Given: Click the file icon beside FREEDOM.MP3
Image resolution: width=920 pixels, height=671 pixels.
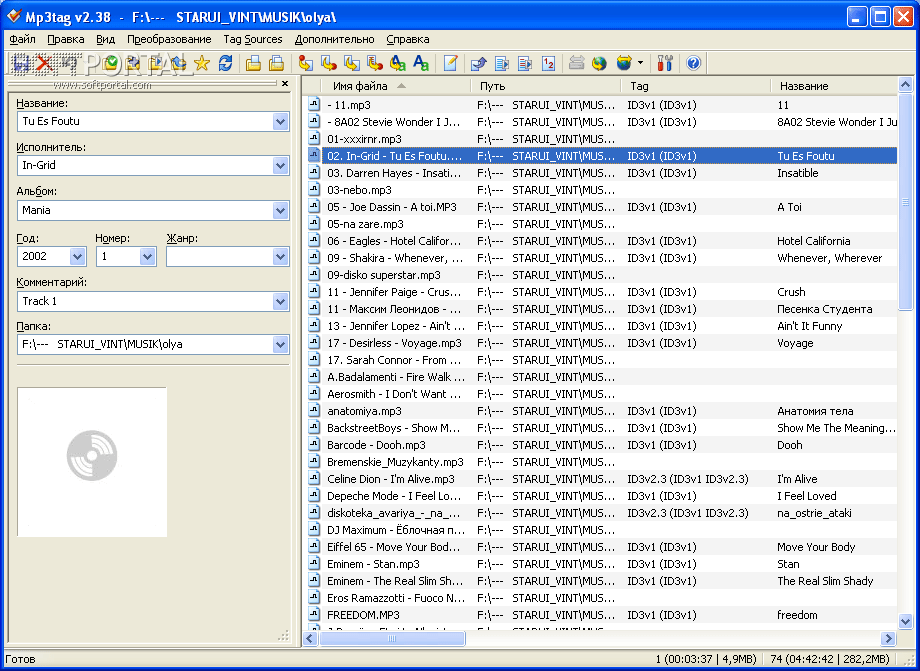Looking at the screenshot, I should (x=314, y=615).
